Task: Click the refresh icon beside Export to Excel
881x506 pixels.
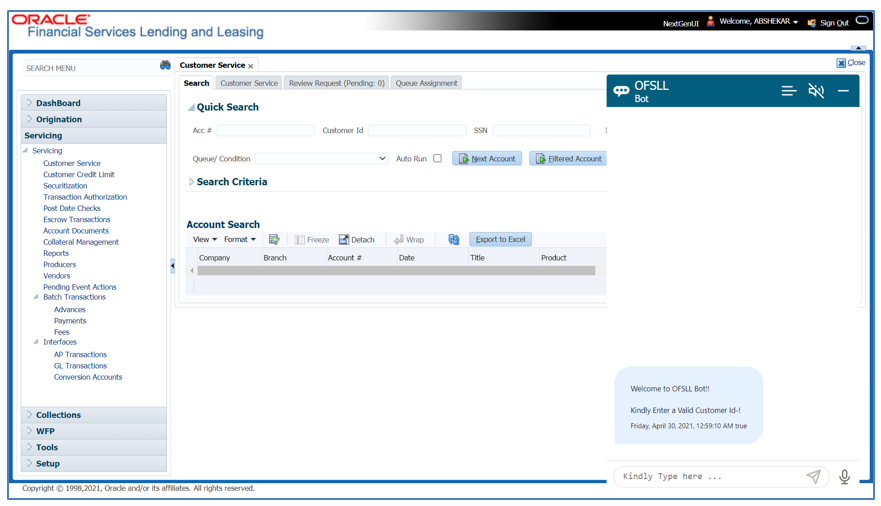Action: (453, 240)
